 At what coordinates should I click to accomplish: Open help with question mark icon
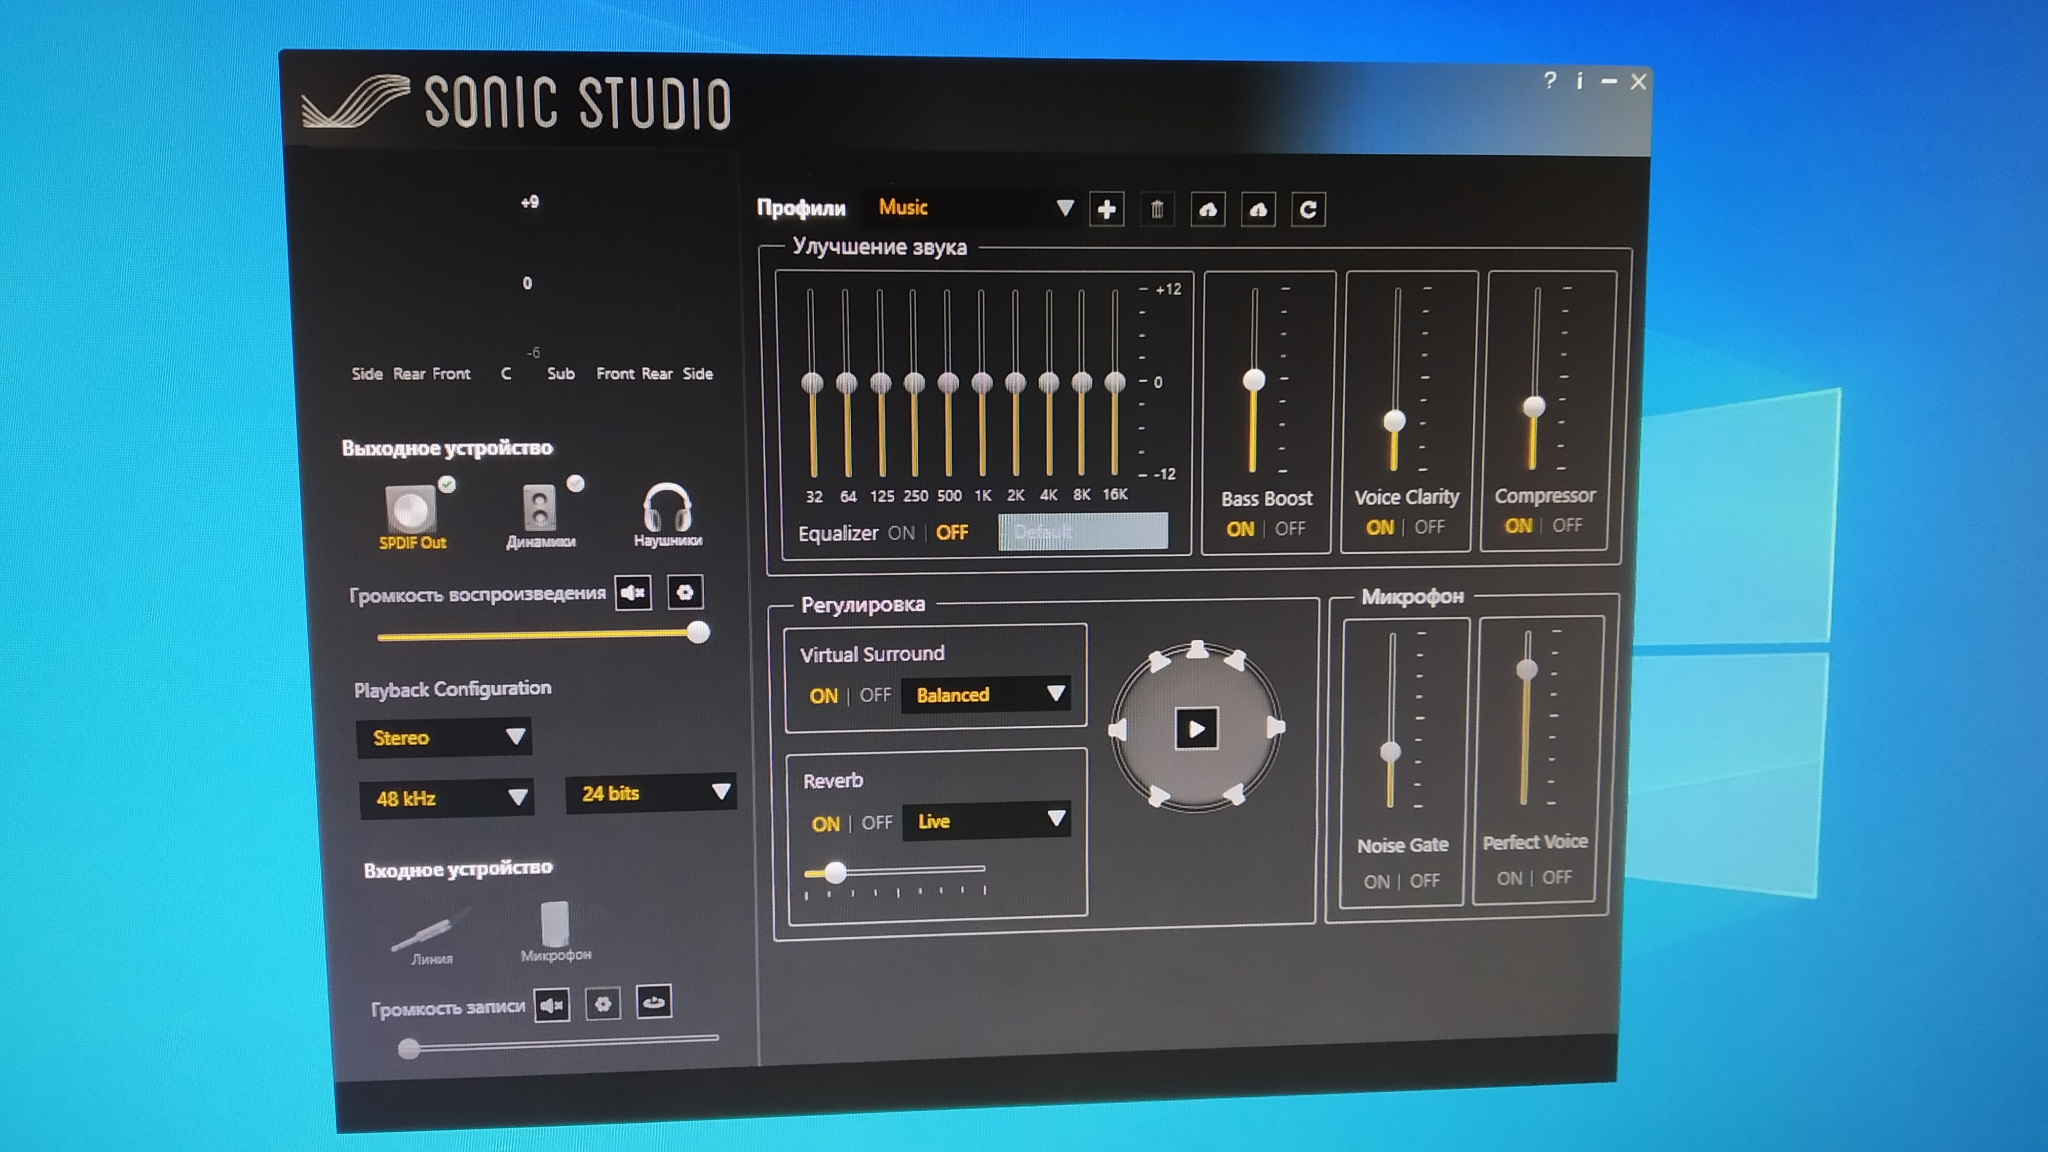pyautogui.click(x=1550, y=80)
